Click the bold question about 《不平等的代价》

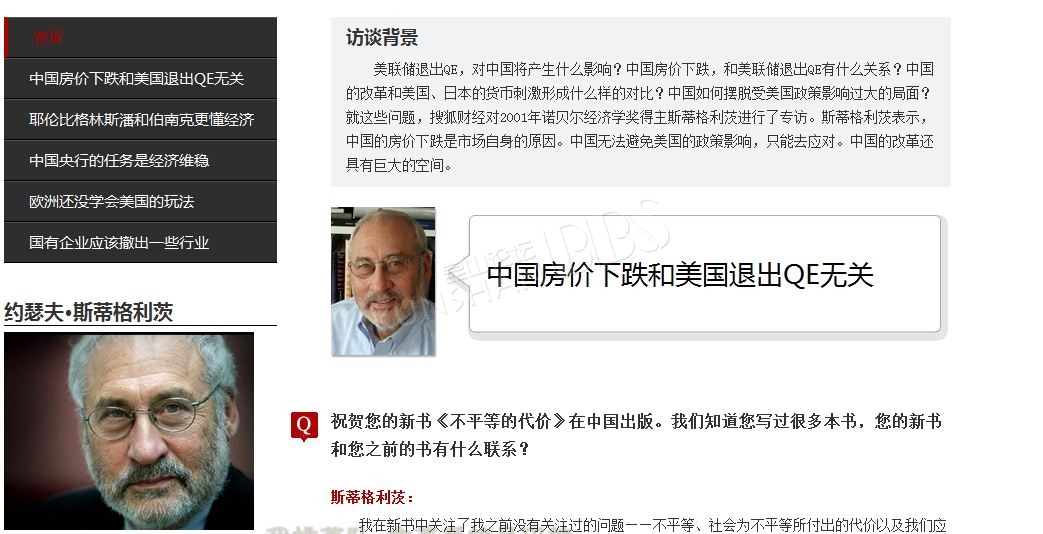pyautogui.click(x=635, y=435)
